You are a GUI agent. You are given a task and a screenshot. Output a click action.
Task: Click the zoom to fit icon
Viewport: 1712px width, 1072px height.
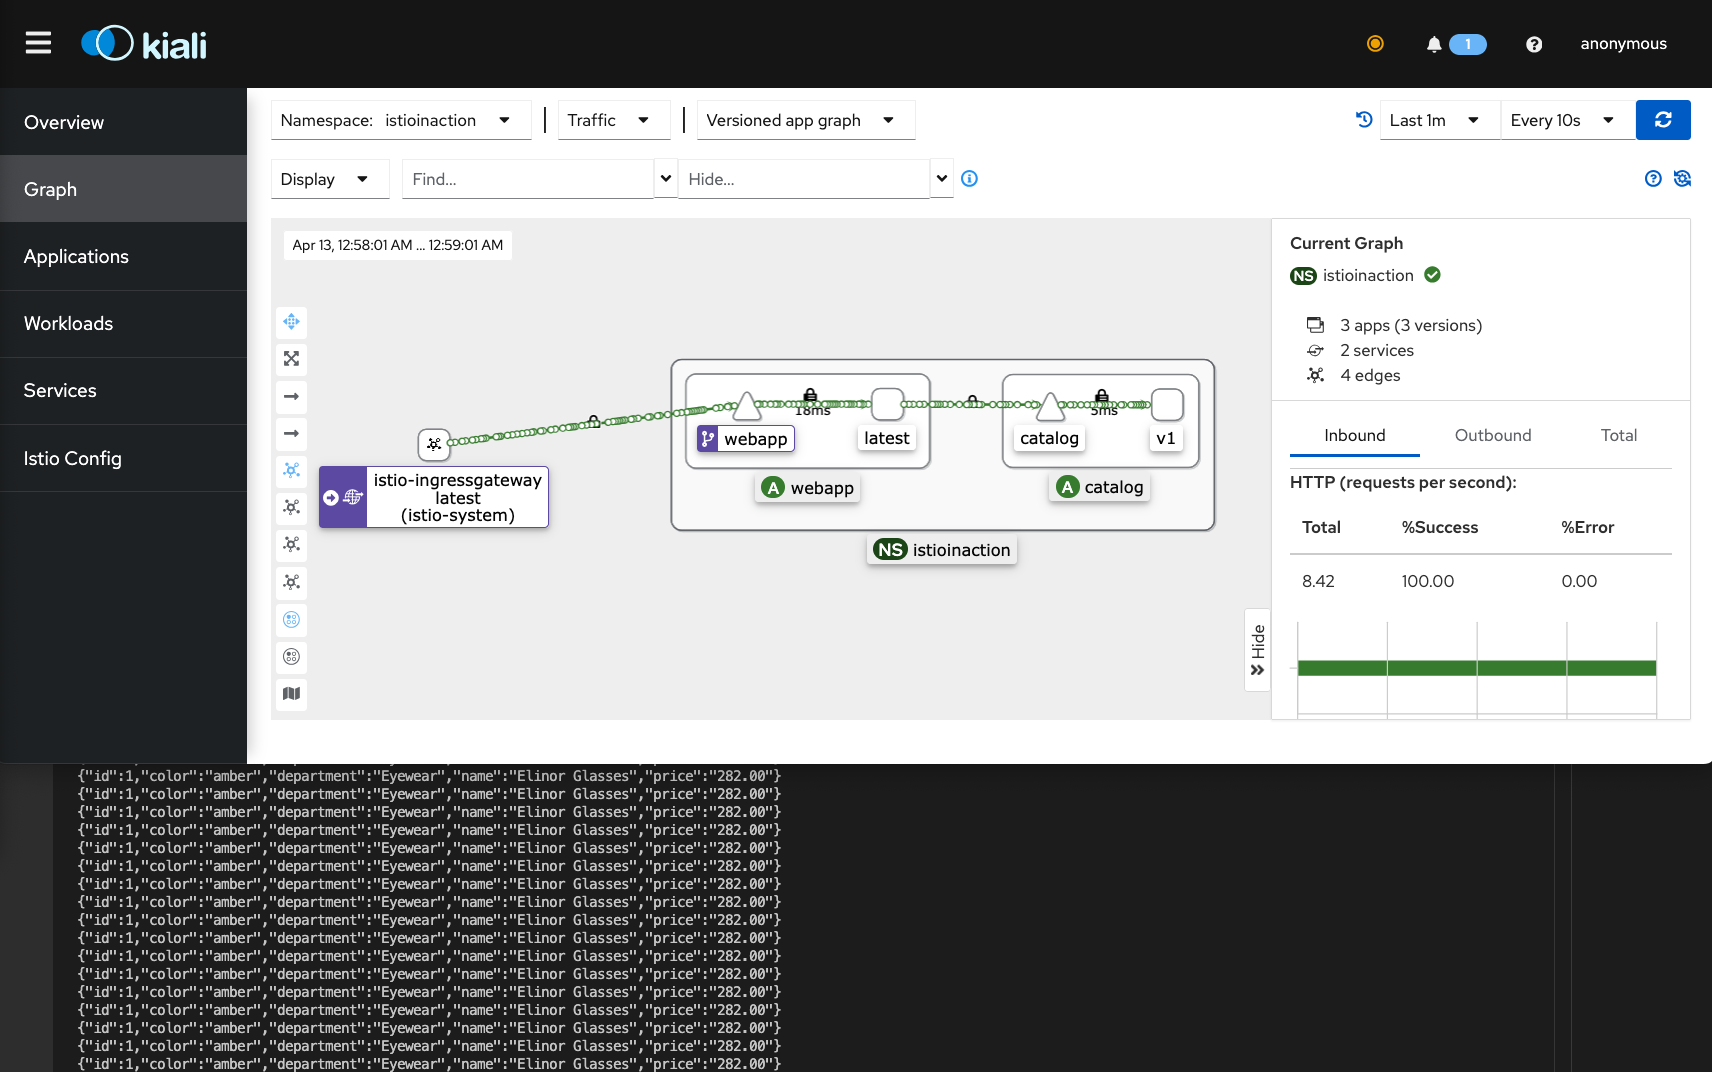[291, 359]
